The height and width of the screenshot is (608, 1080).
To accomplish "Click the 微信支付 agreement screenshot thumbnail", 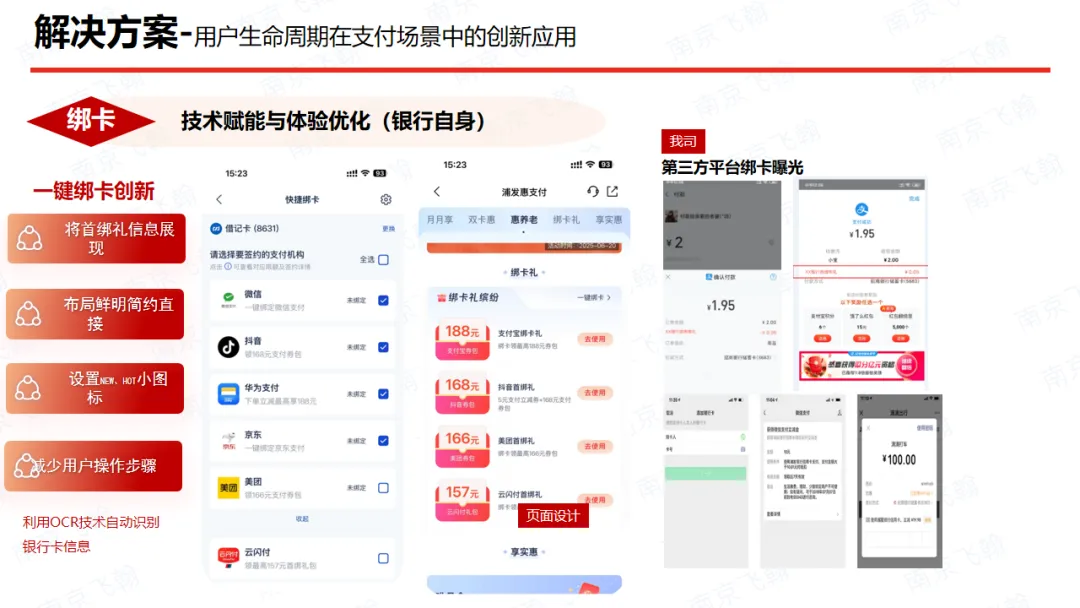I will coord(802,481).
